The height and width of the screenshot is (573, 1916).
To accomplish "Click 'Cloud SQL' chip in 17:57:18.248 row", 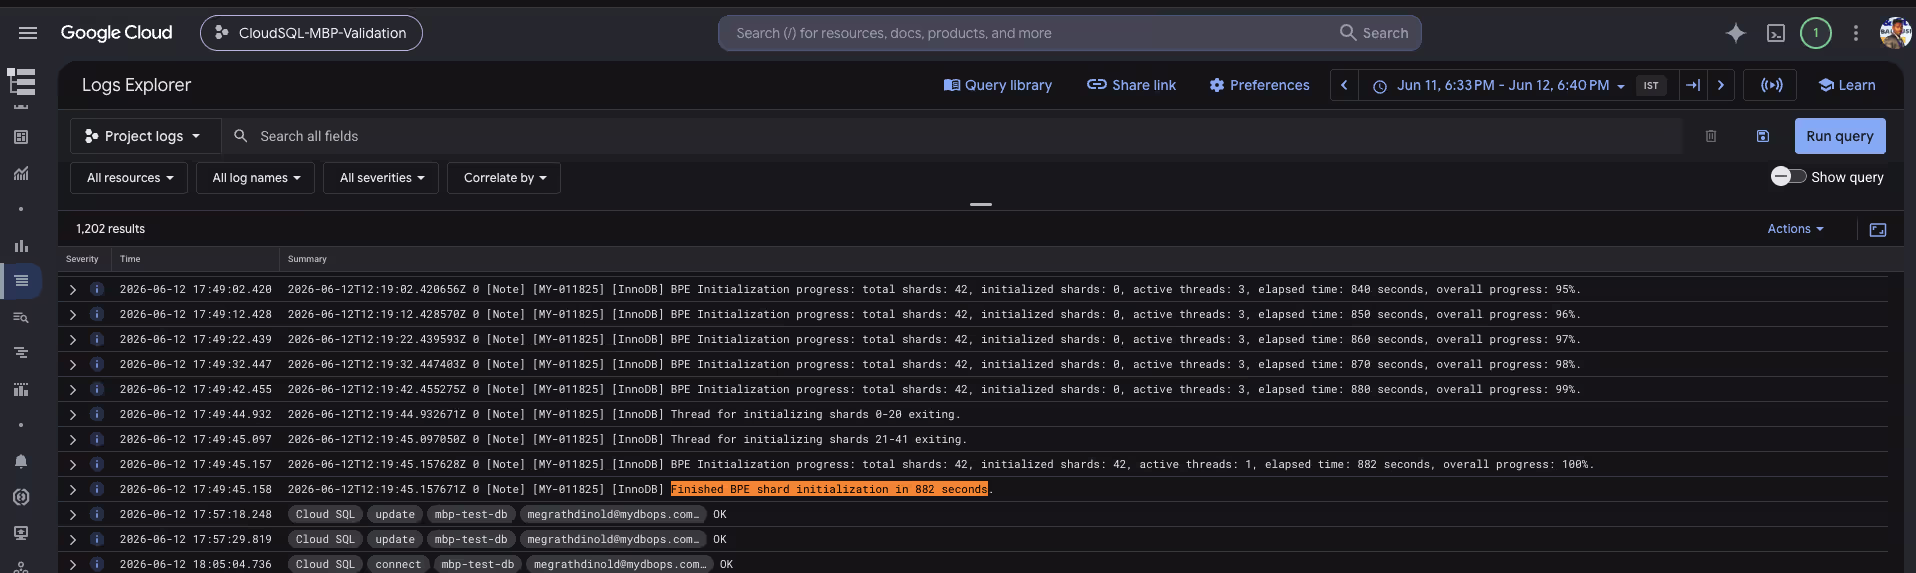I will coord(325,514).
